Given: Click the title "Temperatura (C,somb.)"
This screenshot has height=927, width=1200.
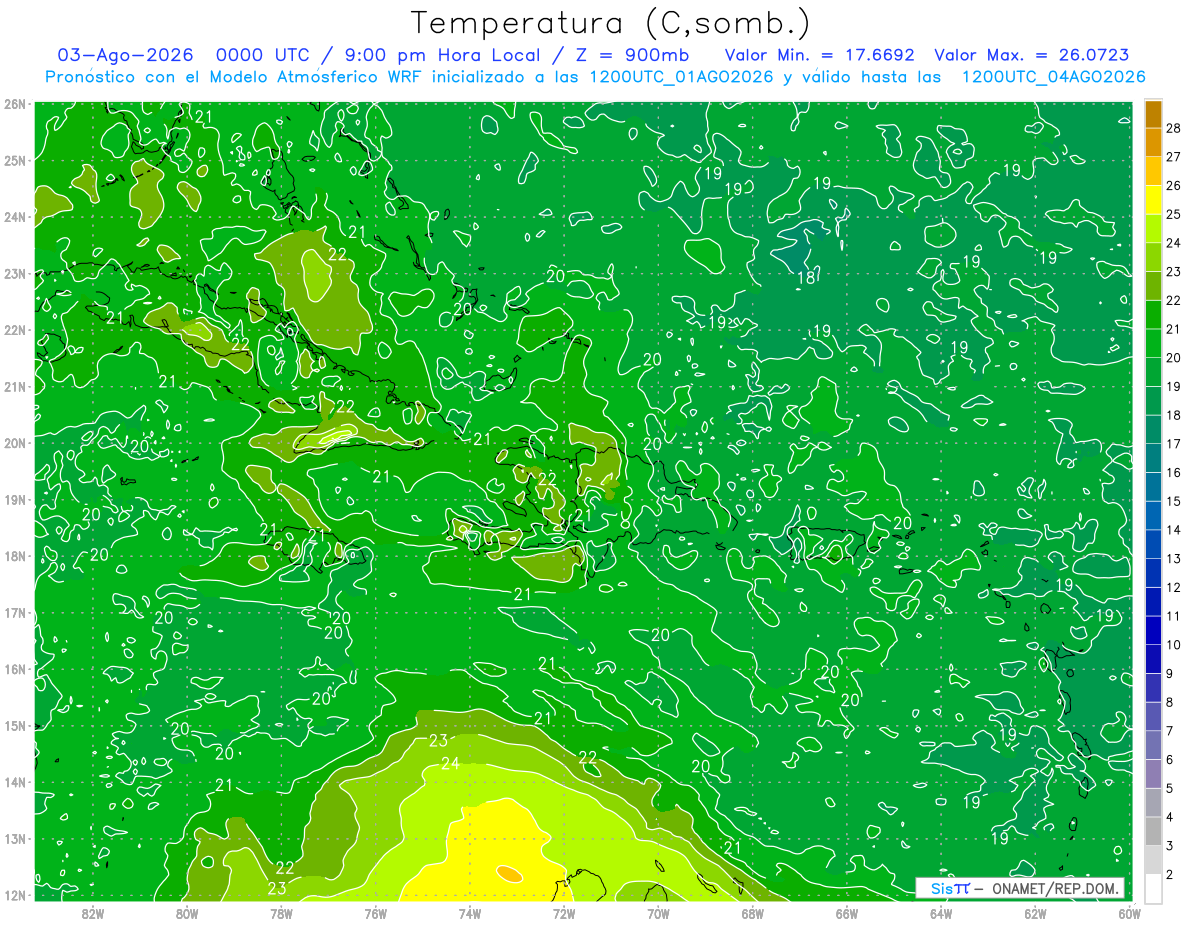Looking at the screenshot, I should tap(611, 23).
